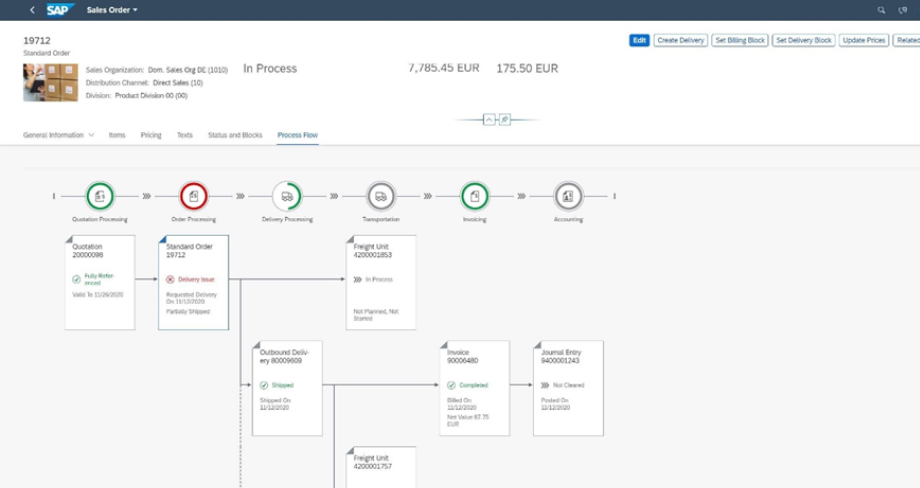This screenshot has height=488, width=920.
Task: Click Not Planned, Not Started text
Action: (376, 315)
